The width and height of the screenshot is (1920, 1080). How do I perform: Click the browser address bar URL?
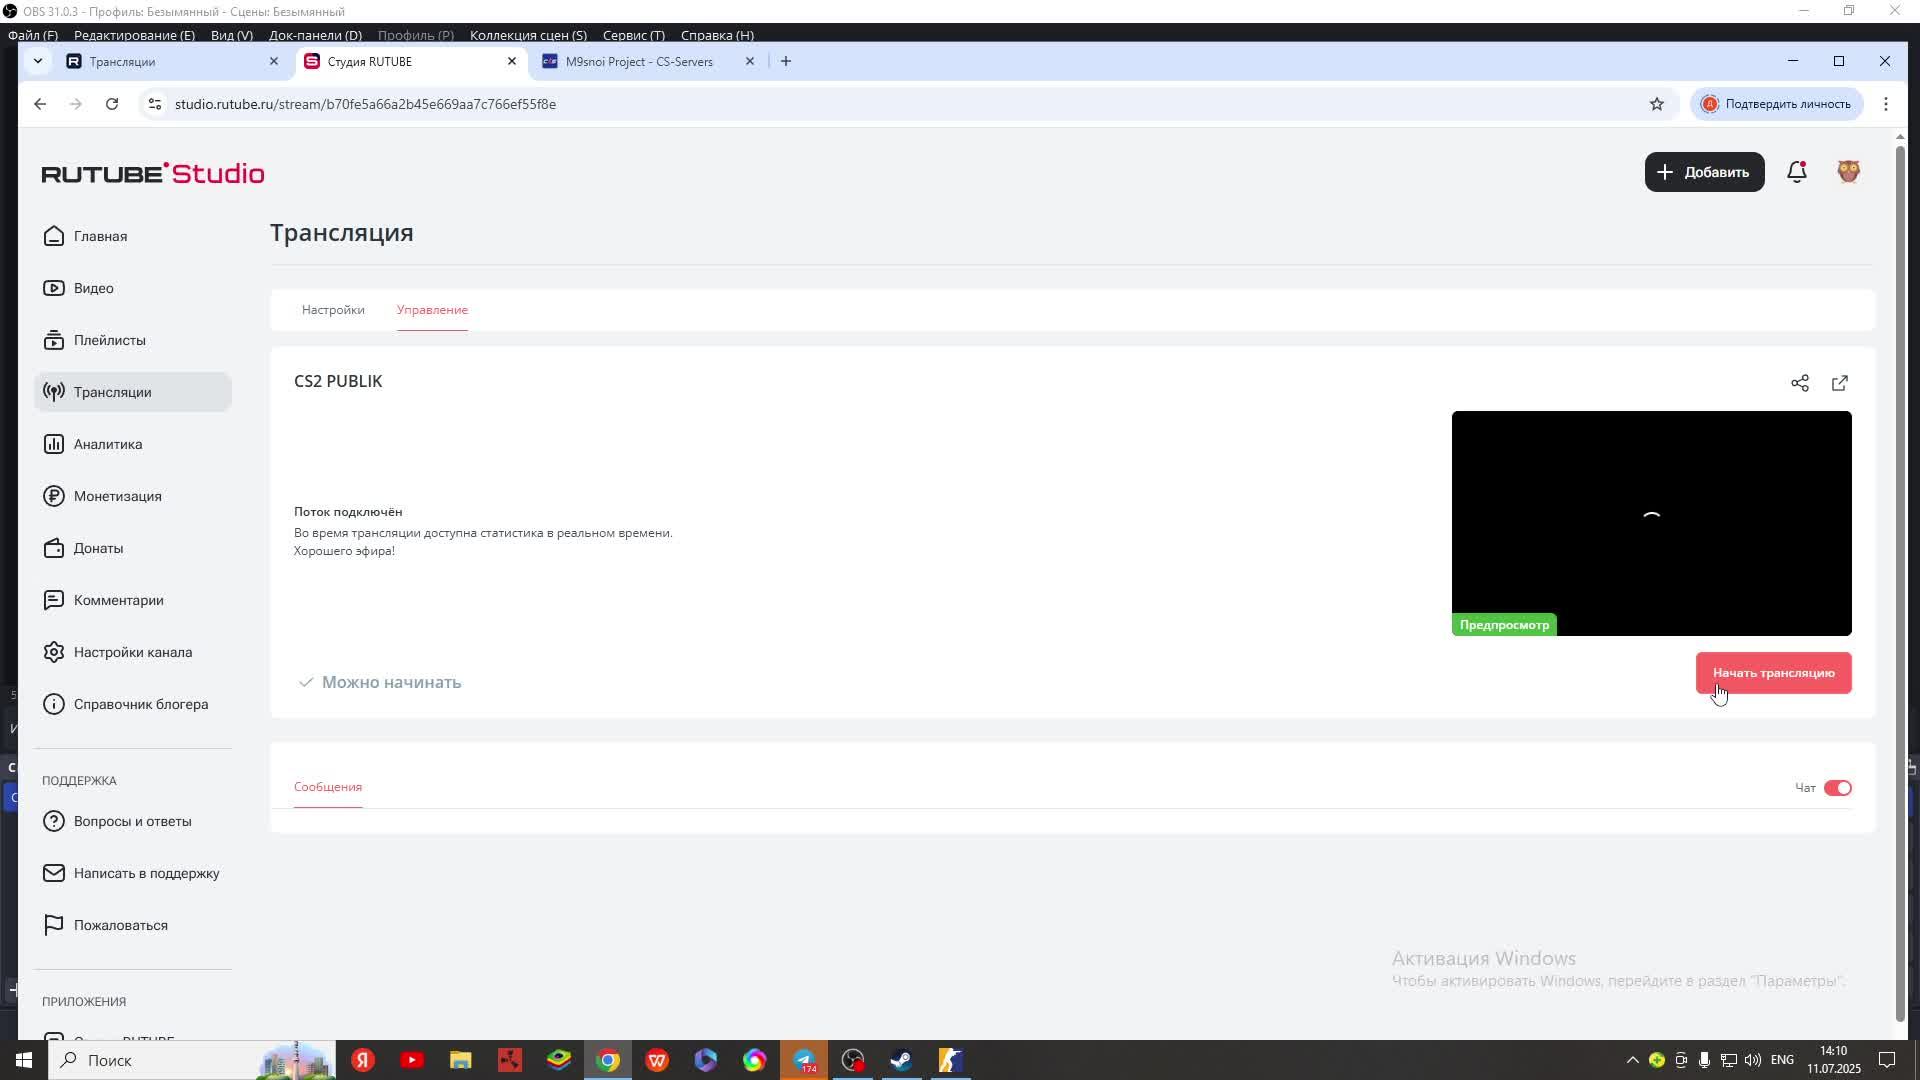tap(365, 104)
